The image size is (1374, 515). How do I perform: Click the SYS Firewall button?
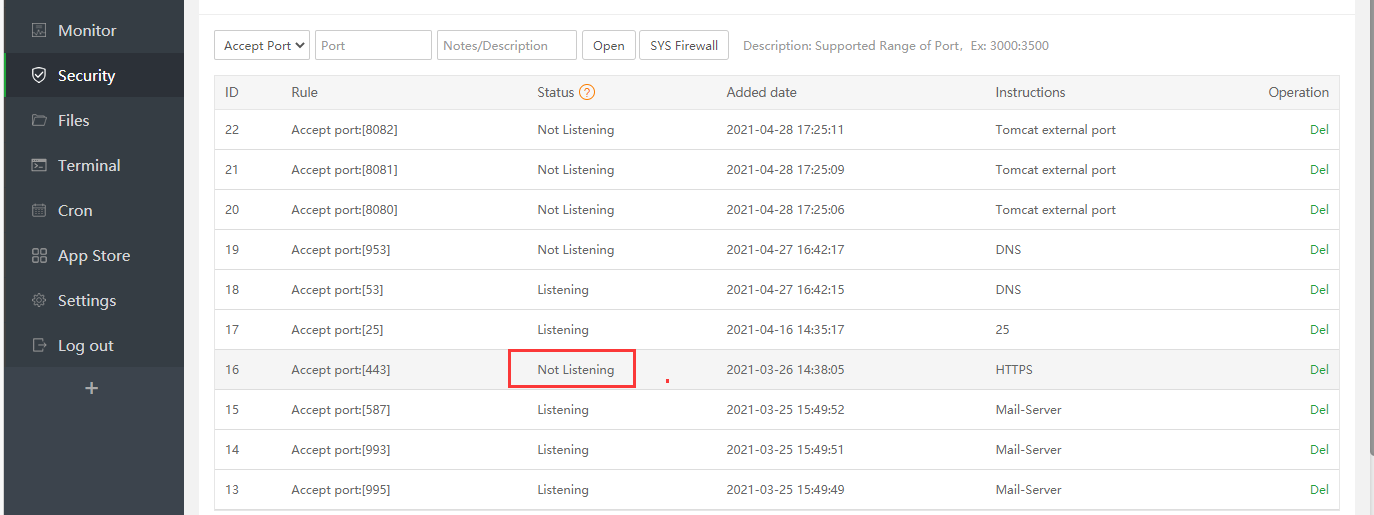[x=684, y=45]
